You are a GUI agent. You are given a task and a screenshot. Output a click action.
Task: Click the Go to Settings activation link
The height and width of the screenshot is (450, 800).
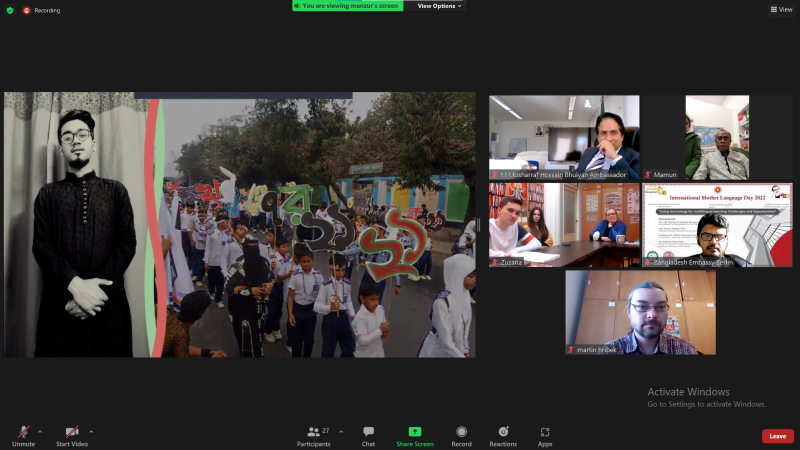[706, 404]
